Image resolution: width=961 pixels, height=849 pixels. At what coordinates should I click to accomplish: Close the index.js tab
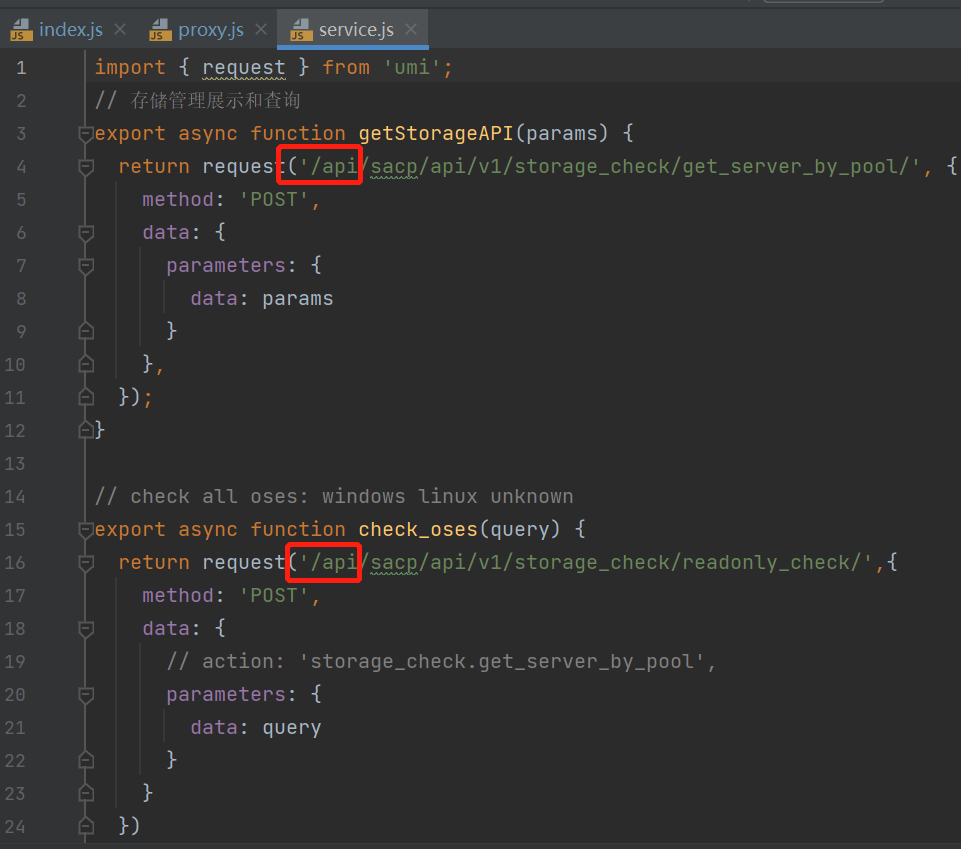click(120, 29)
